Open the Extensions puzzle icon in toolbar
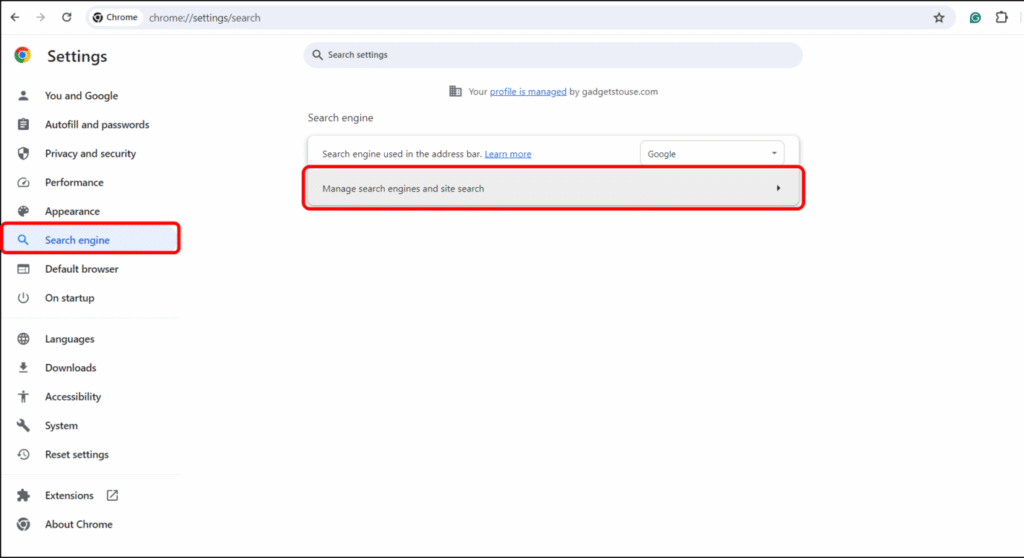This screenshot has width=1024, height=558. pos(1001,17)
